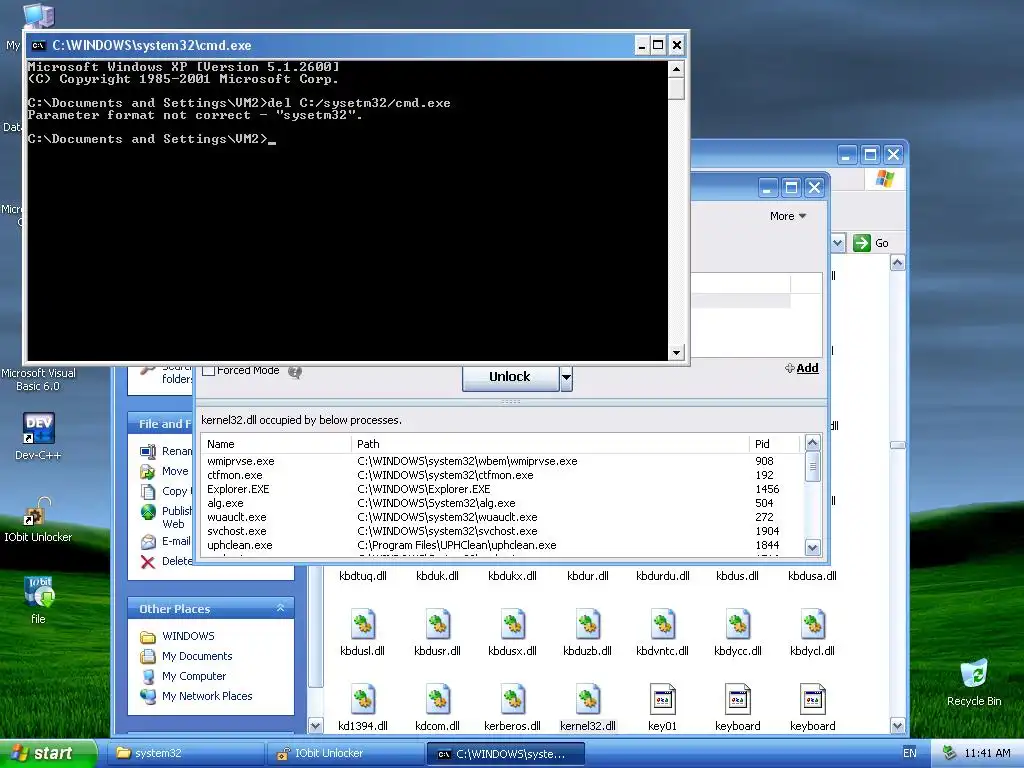Click the EN language indicator in taskbar
Screen dimensions: 1024x768
(910, 753)
